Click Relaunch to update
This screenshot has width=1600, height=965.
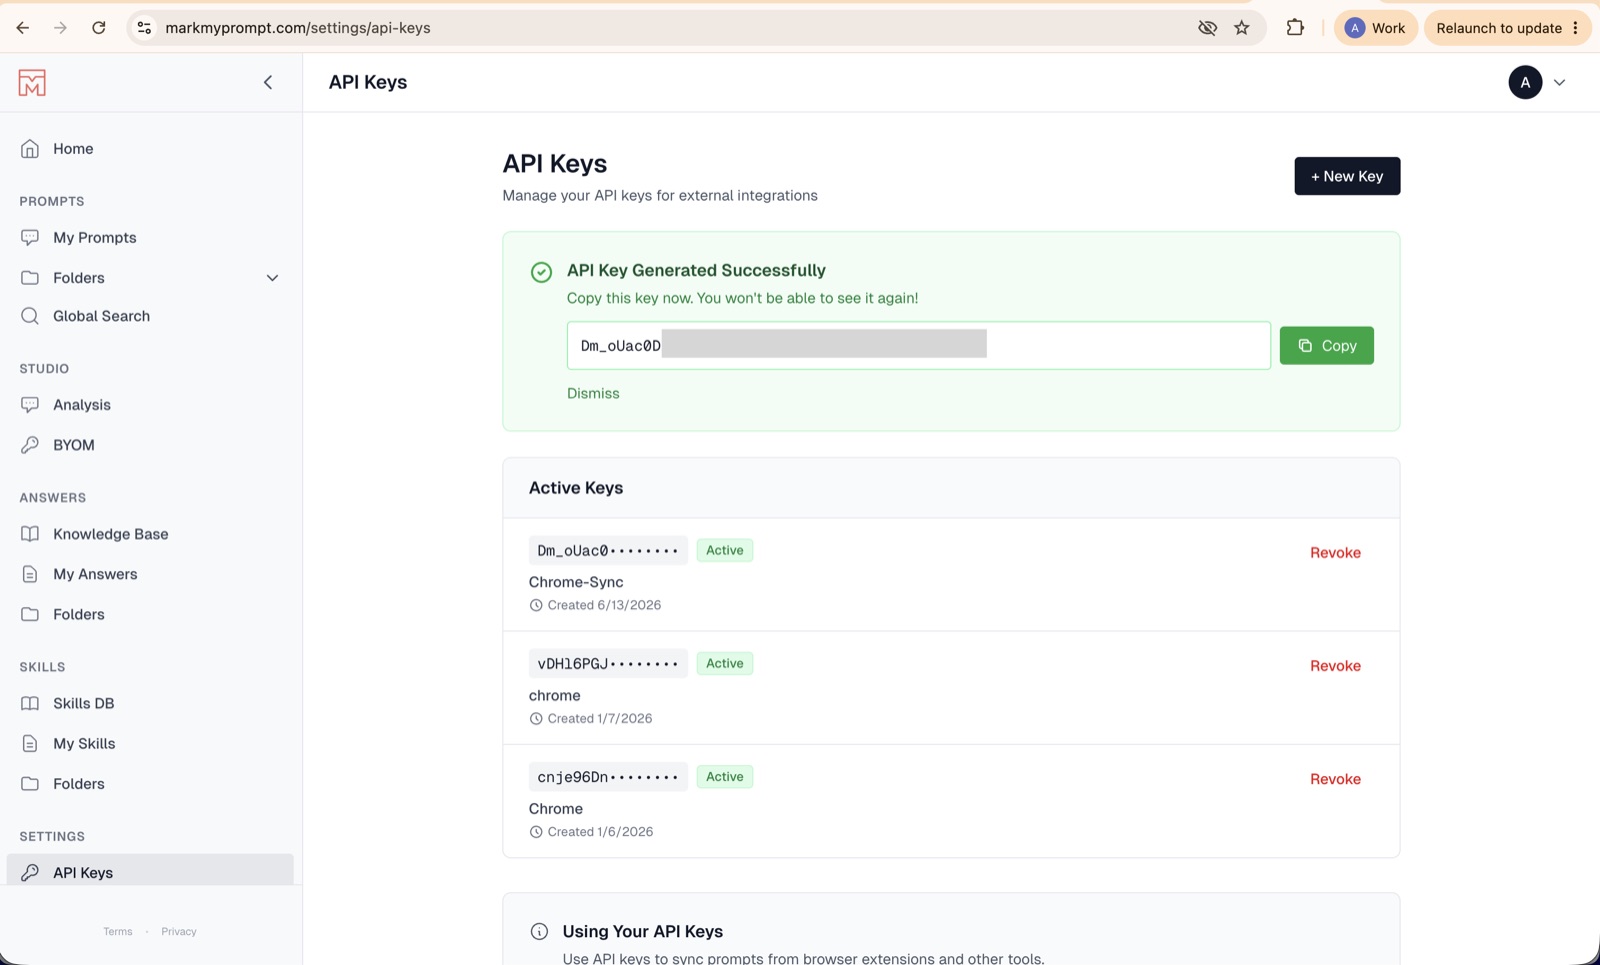(x=1498, y=28)
